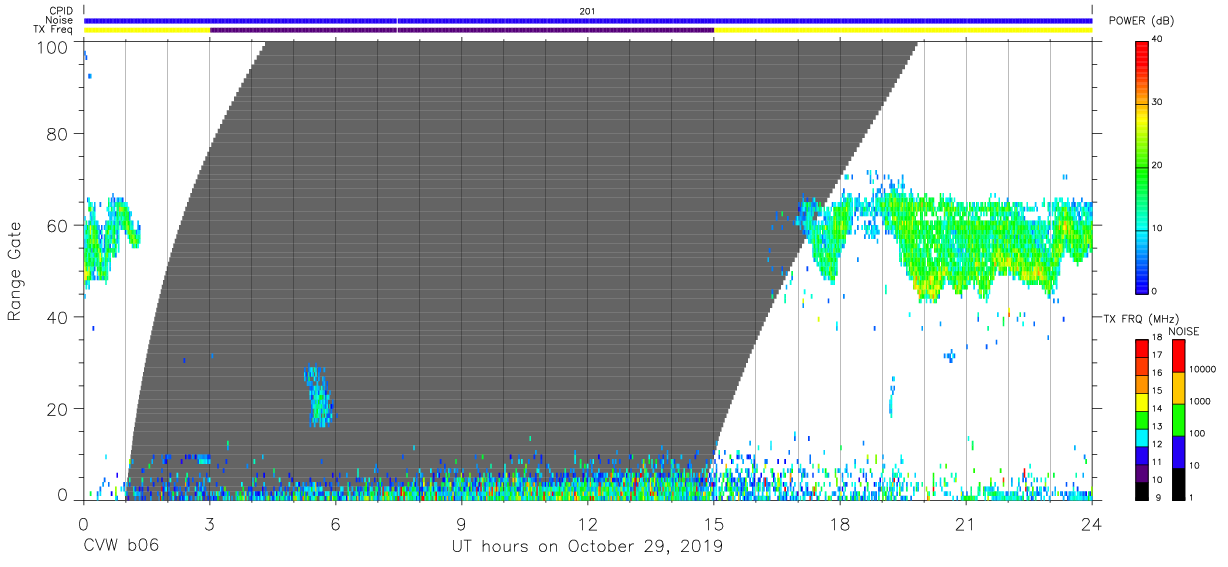Click the 20 tick on the Range Gate axis

[x=59, y=409]
